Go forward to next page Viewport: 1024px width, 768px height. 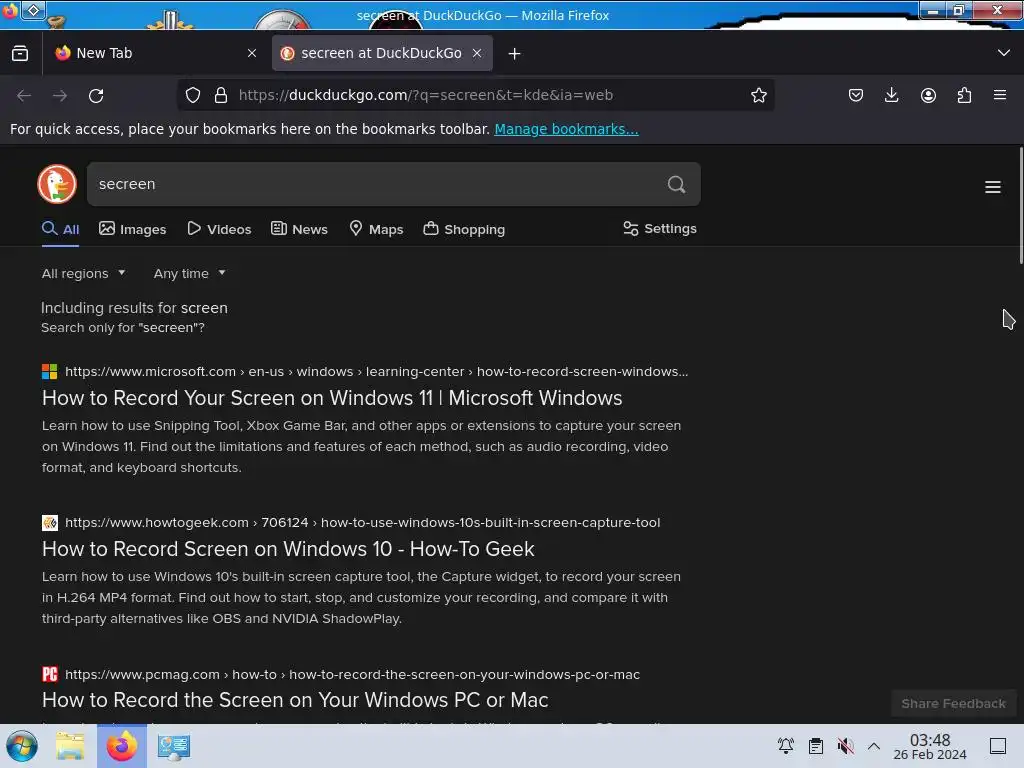point(60,95)
